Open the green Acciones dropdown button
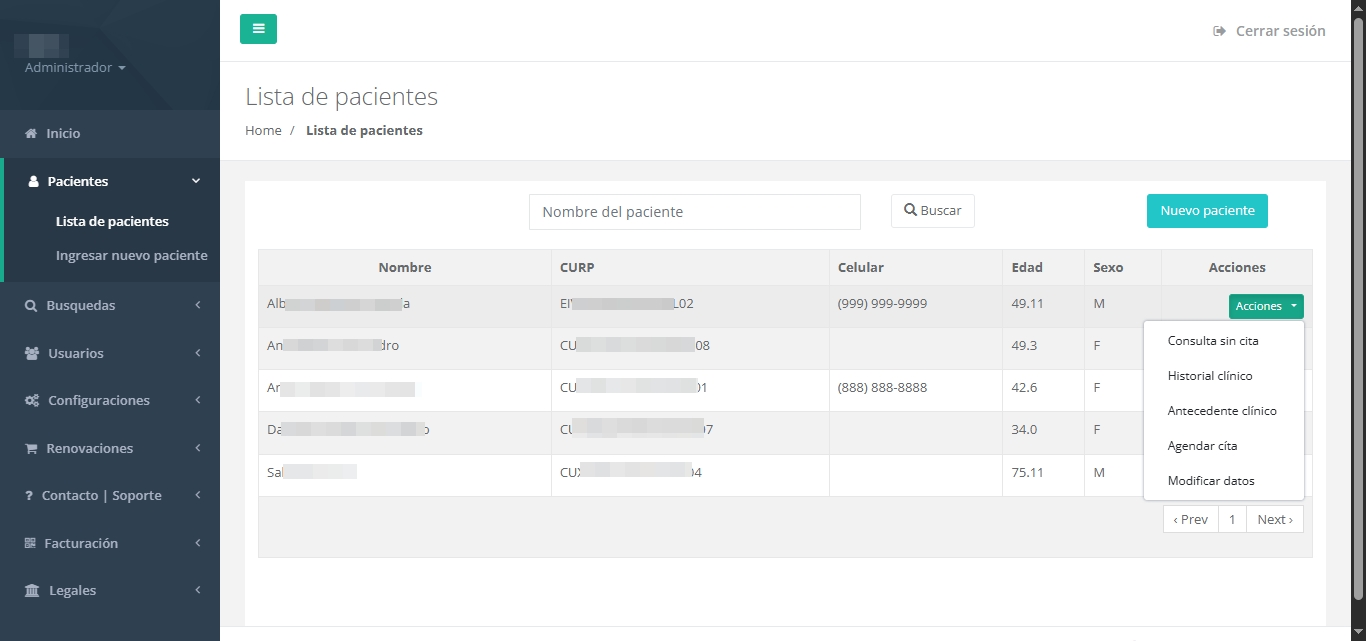Image resolution: width=1366 pixels, height=641 pixels. pos(1265,307)
